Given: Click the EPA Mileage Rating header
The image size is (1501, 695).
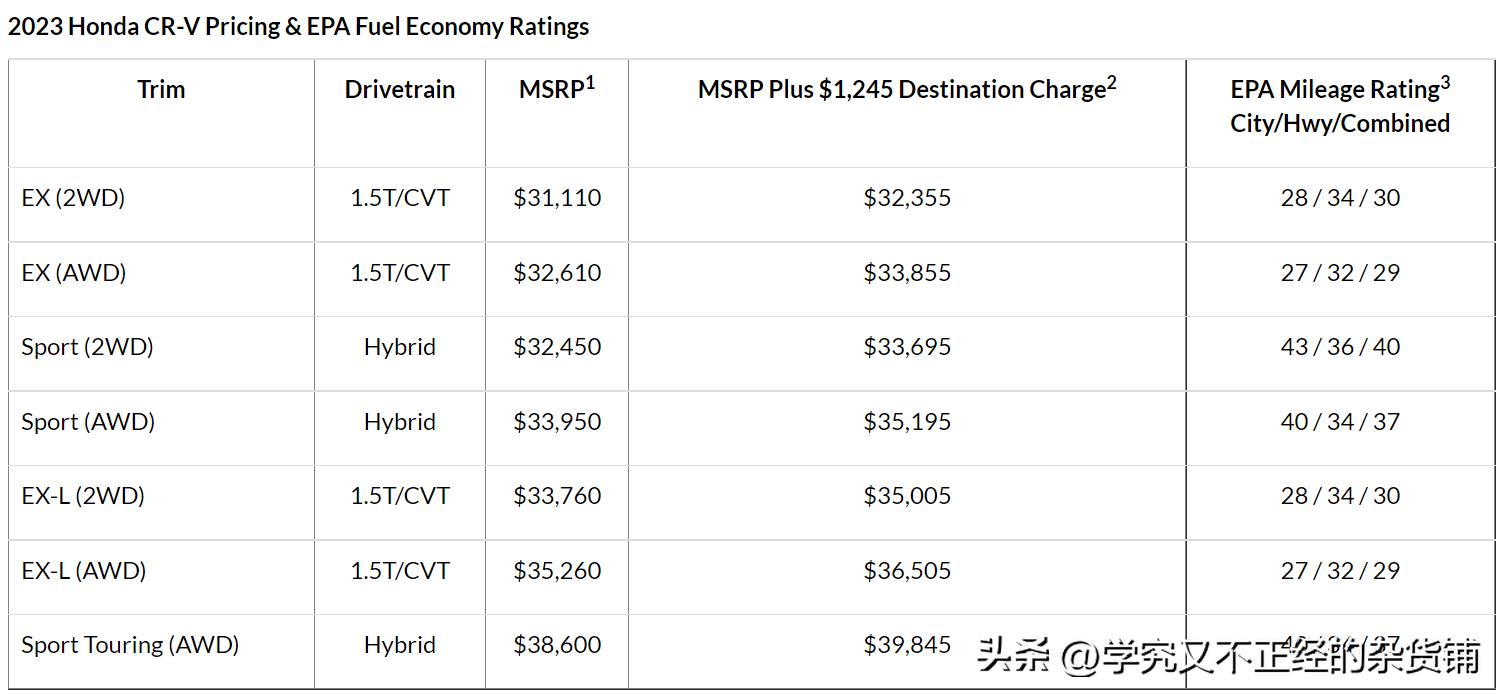Looking at the screenshot, I should pos(1340,105).
